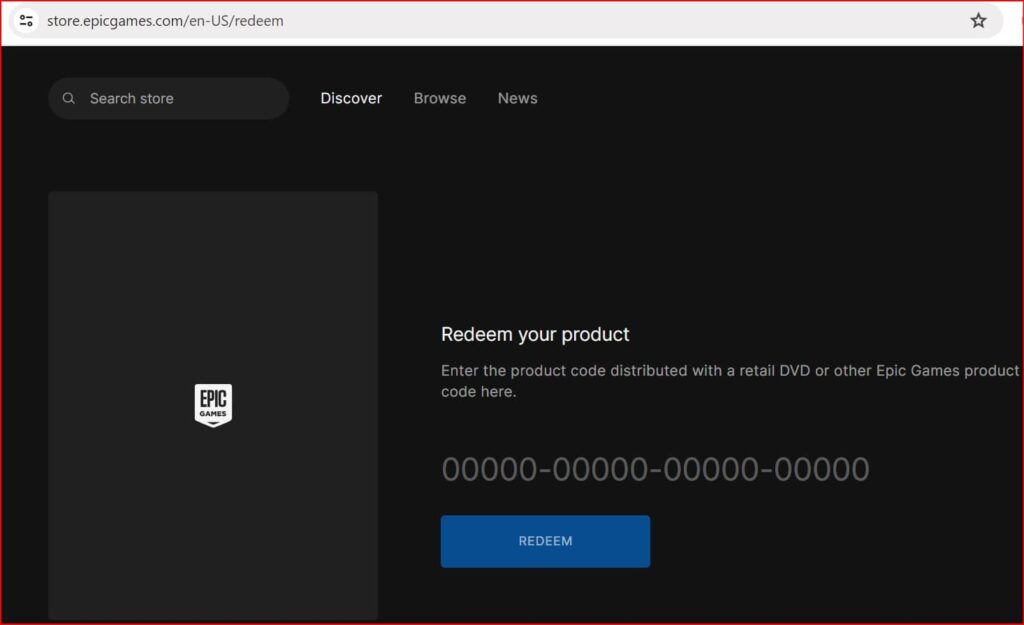Screen dimensions: 1024x625
Task: Click the search magnifier icon in the store search
Action: click(68, 98)
